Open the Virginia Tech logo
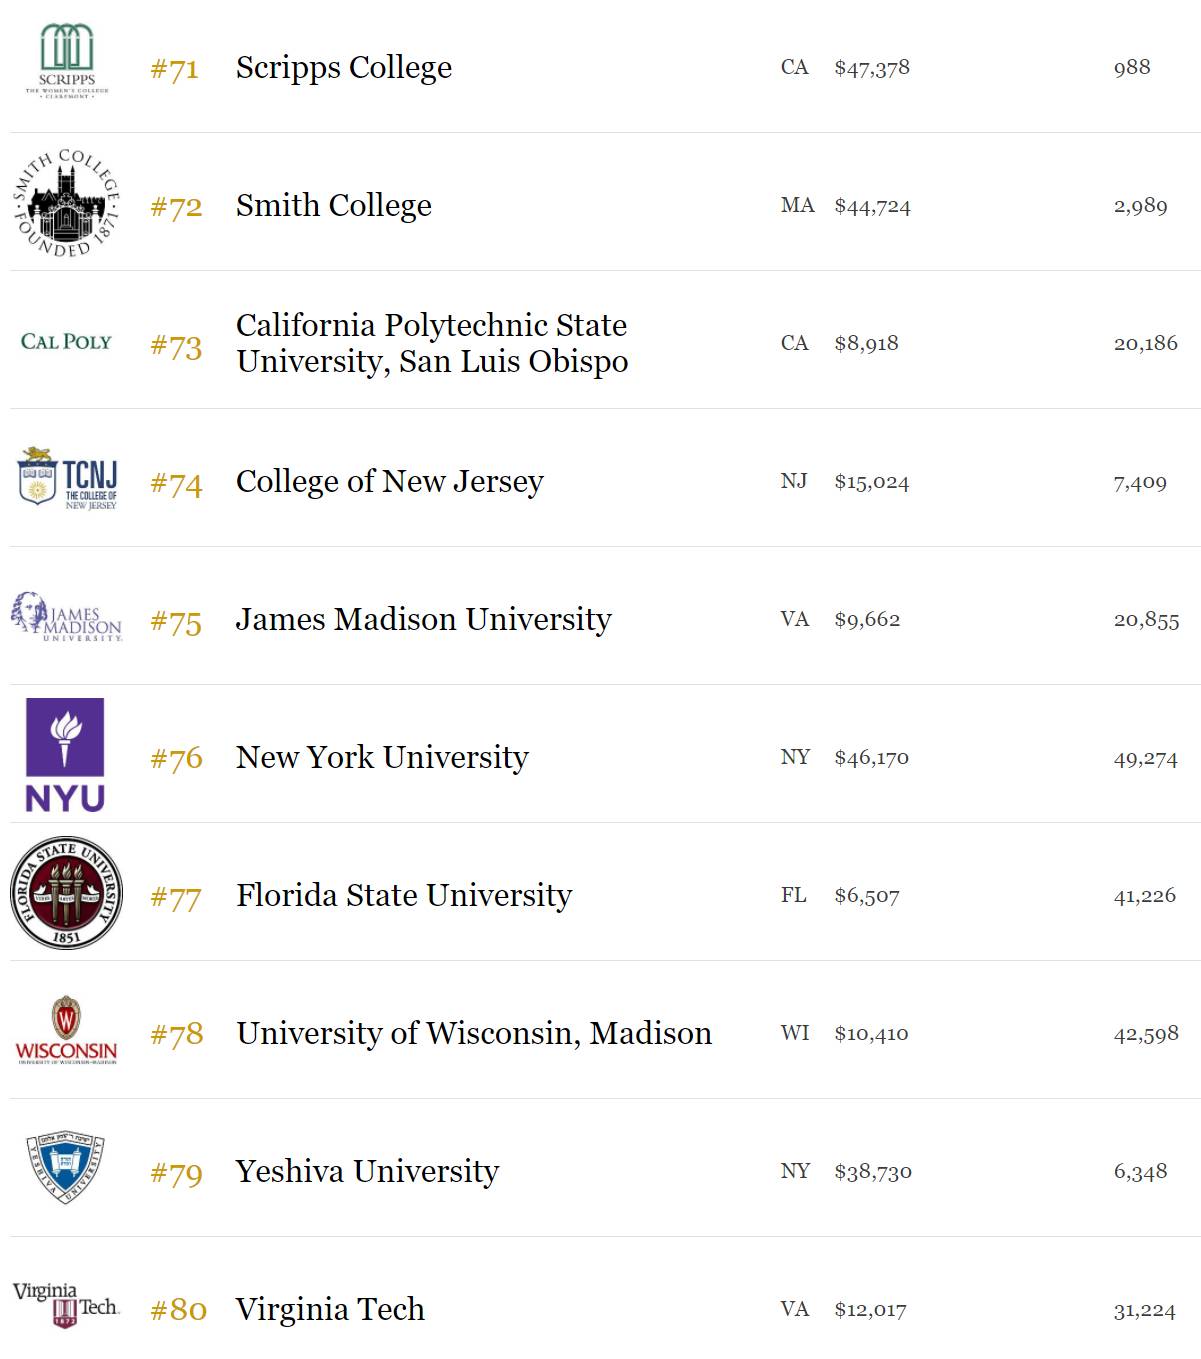The height and width of the screenshot is (1359, 1201). pos(66,1305)
